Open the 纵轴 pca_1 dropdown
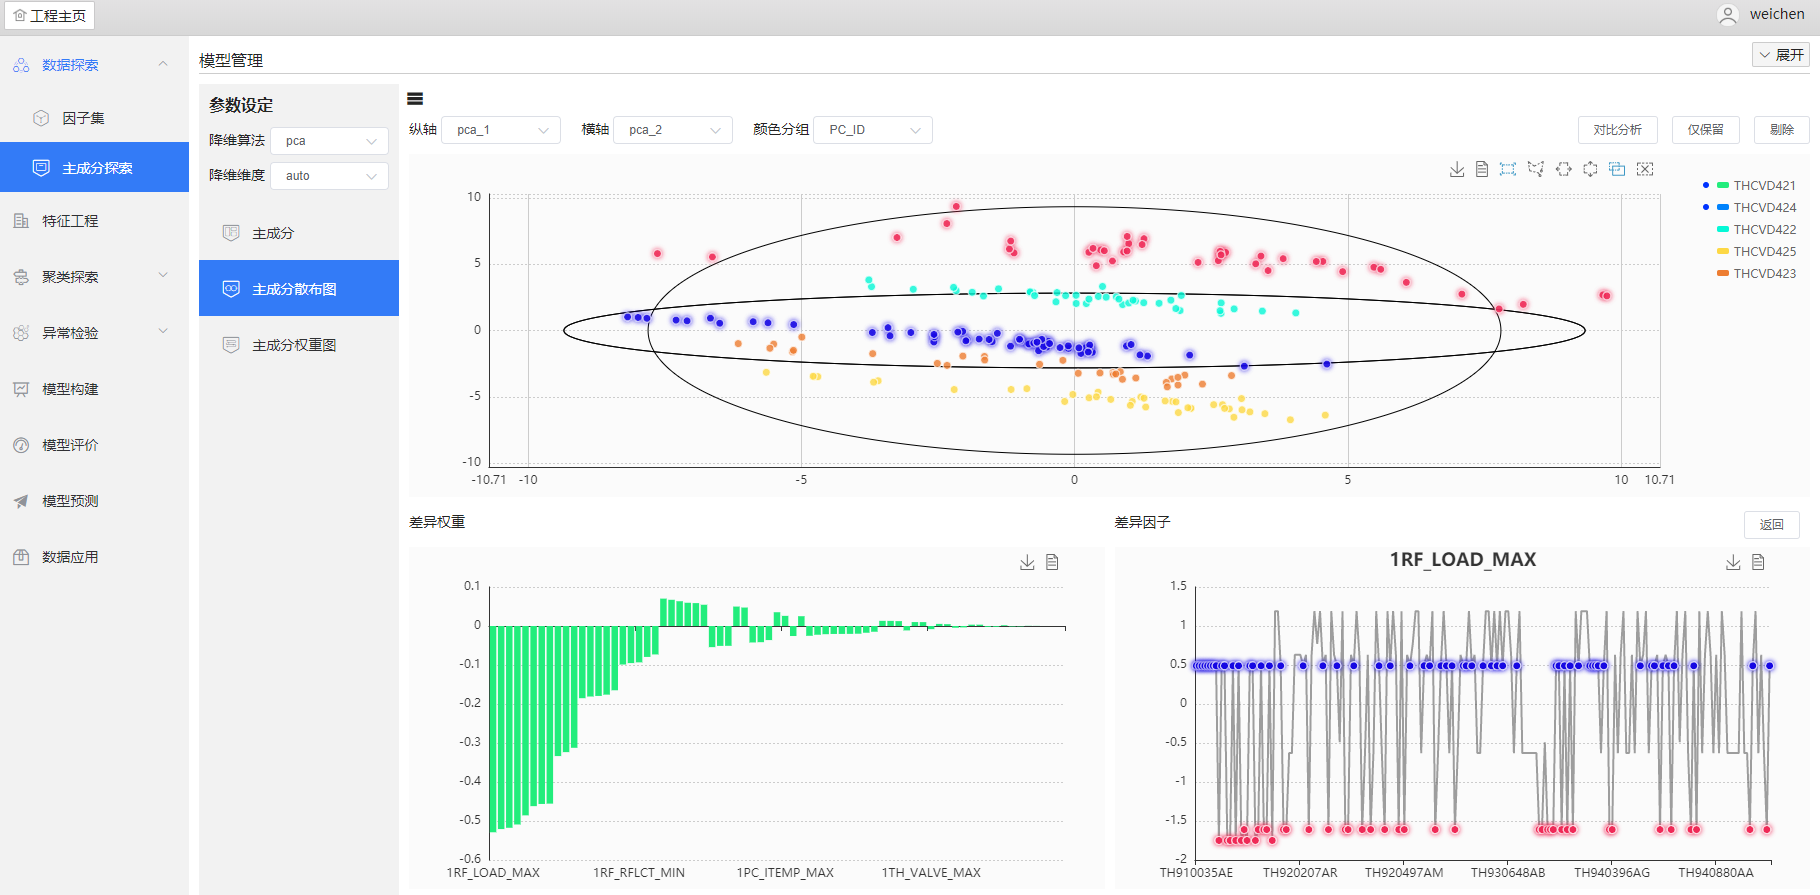 pos(501,130)
